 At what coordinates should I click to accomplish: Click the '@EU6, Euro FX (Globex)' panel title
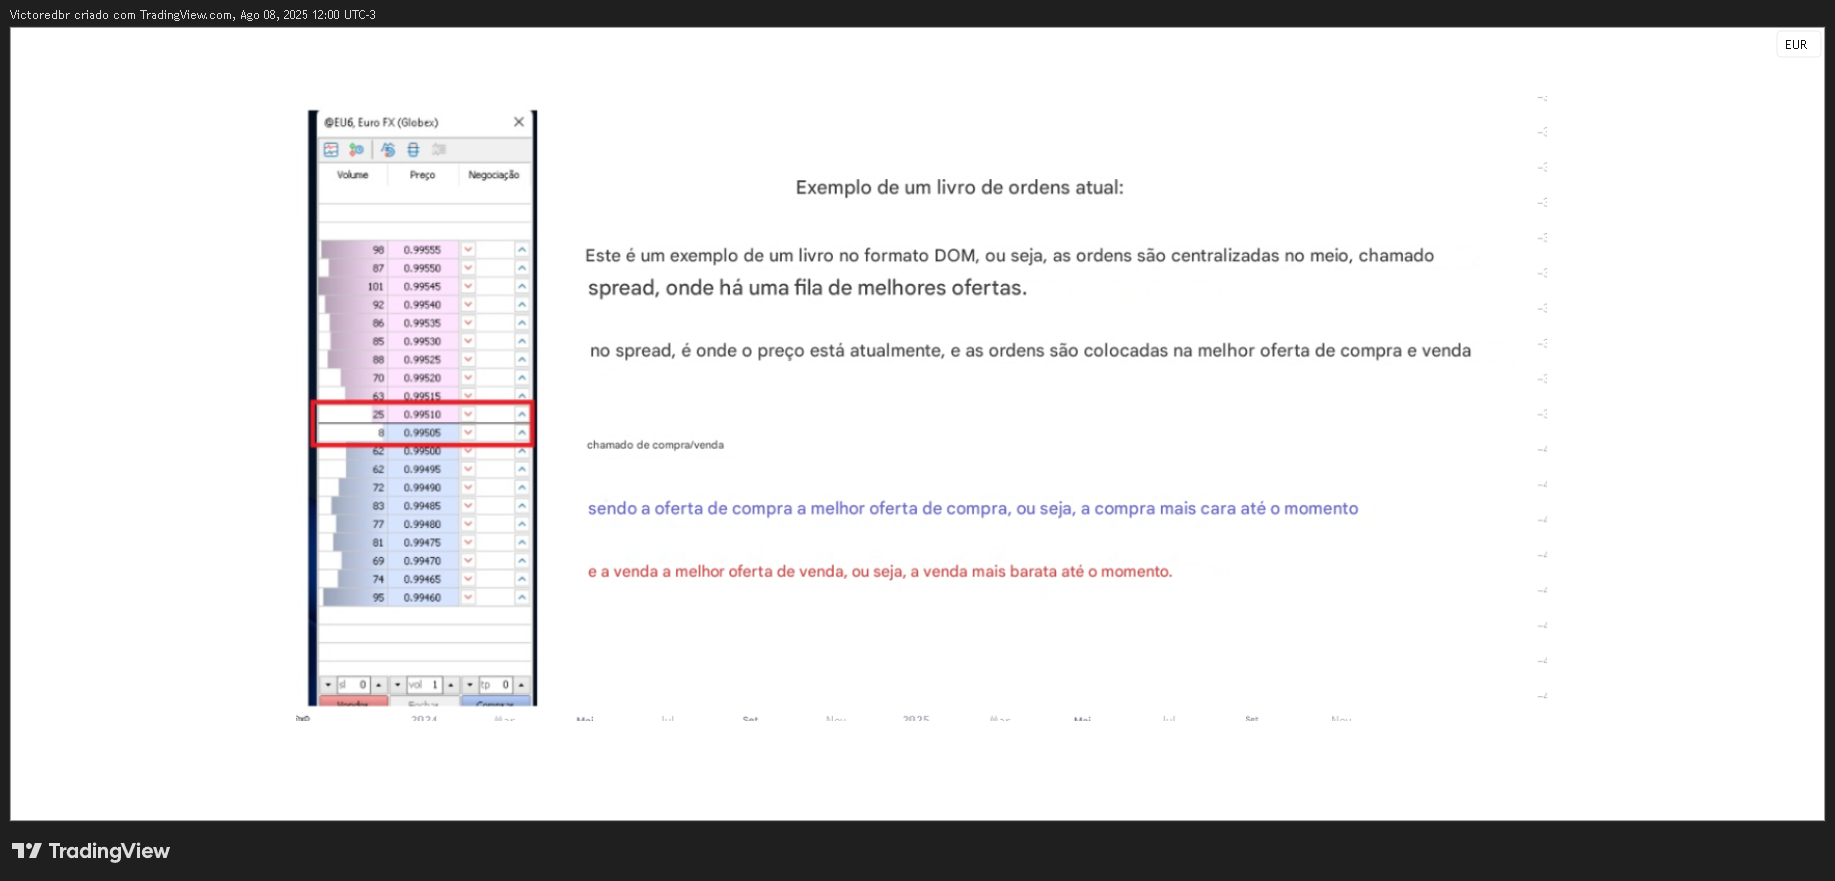pyautogui.click(x=381, y=122)
